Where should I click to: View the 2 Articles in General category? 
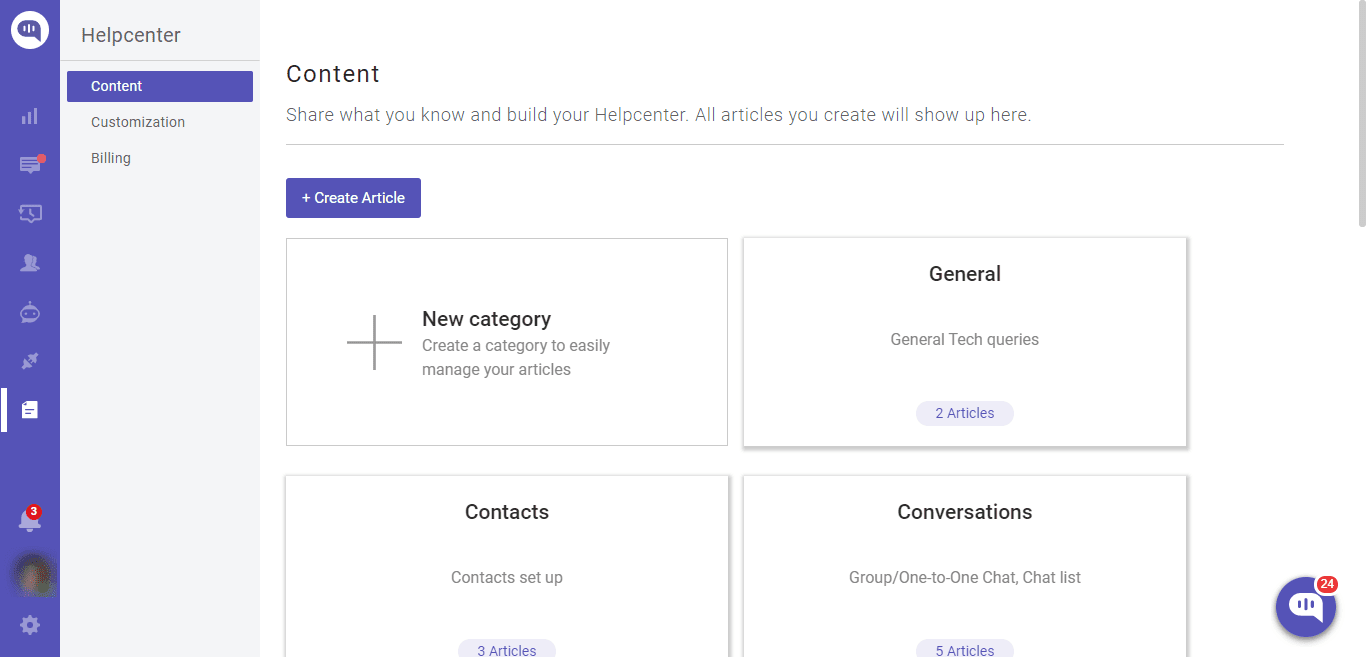[x=964, y=413]
